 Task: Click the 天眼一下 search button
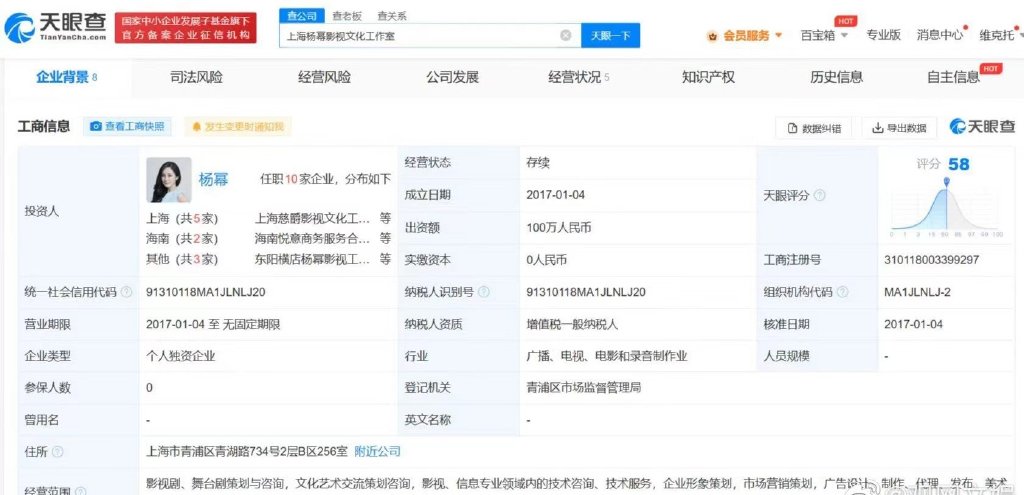[611, 36]
